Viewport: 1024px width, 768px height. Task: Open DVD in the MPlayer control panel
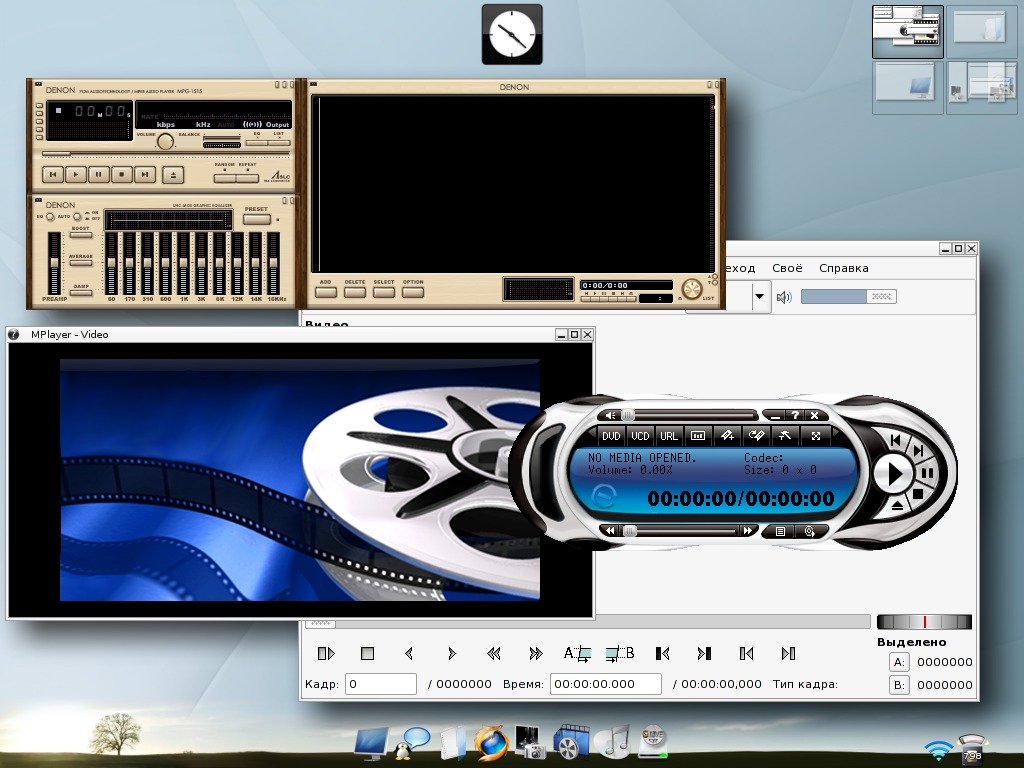click(x=611, y=436)
